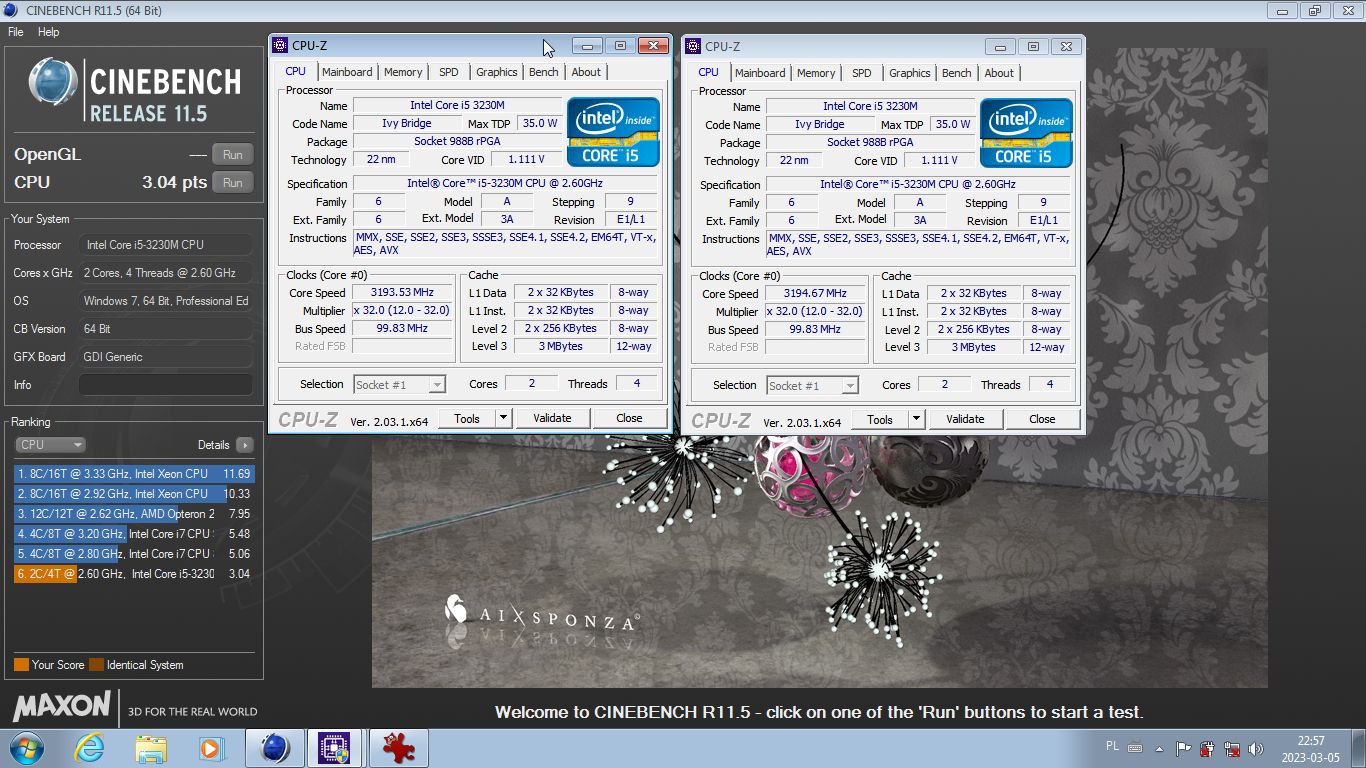The height and width of the screenshot is (768, 1366).
Task: Select ranking entry 12C/12T AMD Opteron
Action: coord(134,514)
